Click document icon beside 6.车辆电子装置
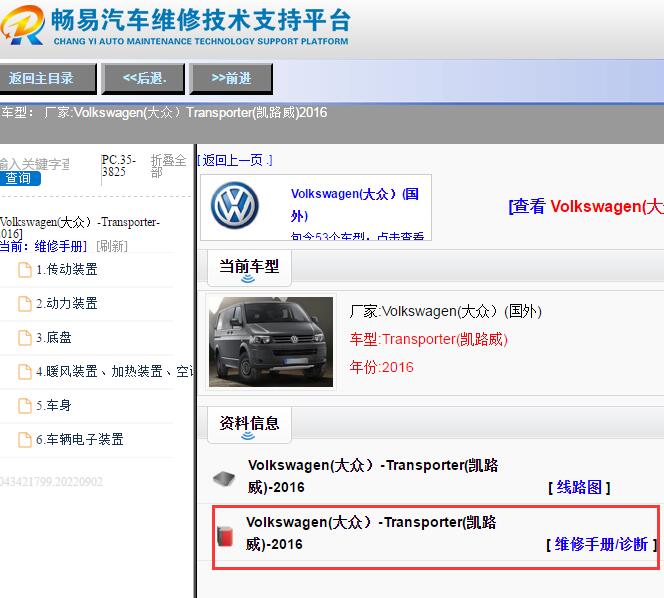Screen dimensions: 664x598 click(x=25, y=439)
